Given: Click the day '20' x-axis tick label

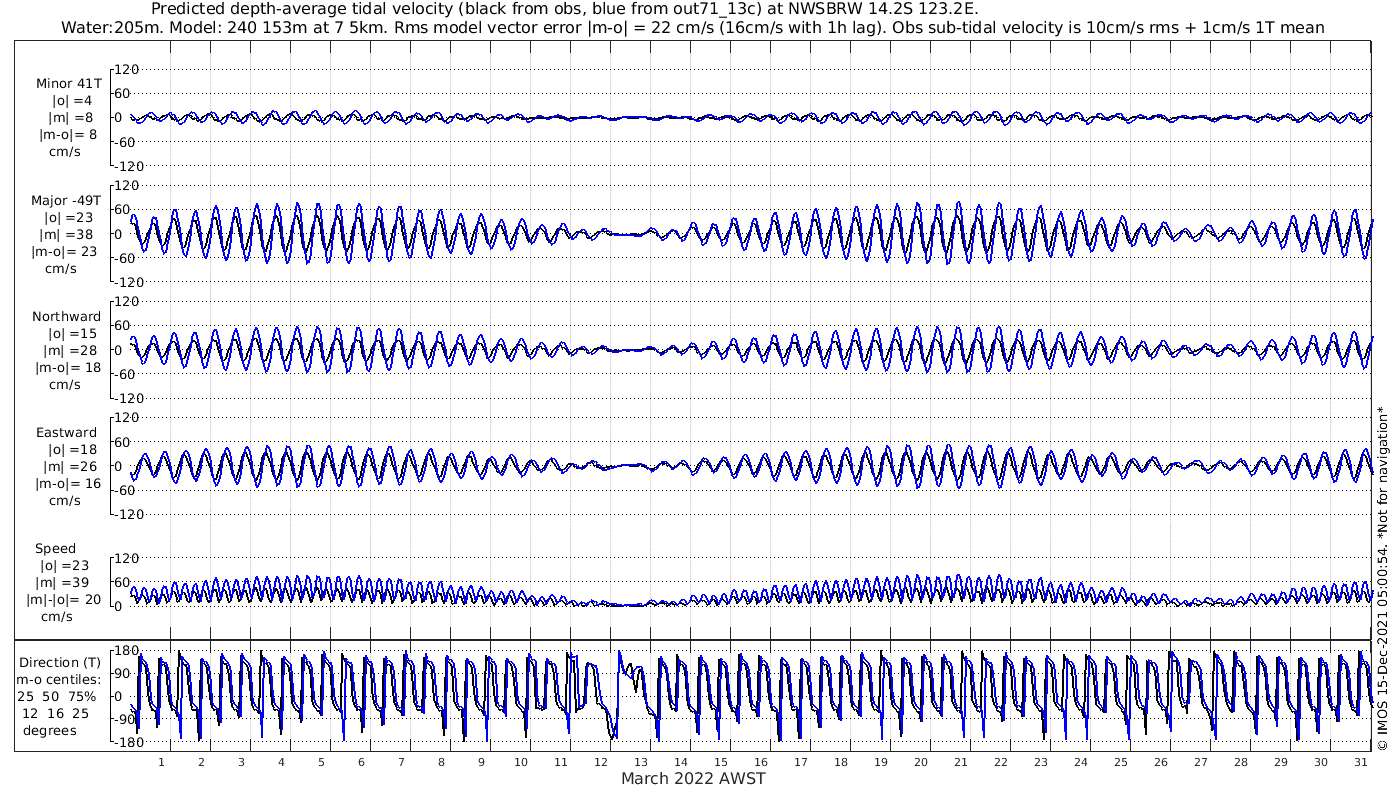Looking at the screenshot, I should coord(921,762).
